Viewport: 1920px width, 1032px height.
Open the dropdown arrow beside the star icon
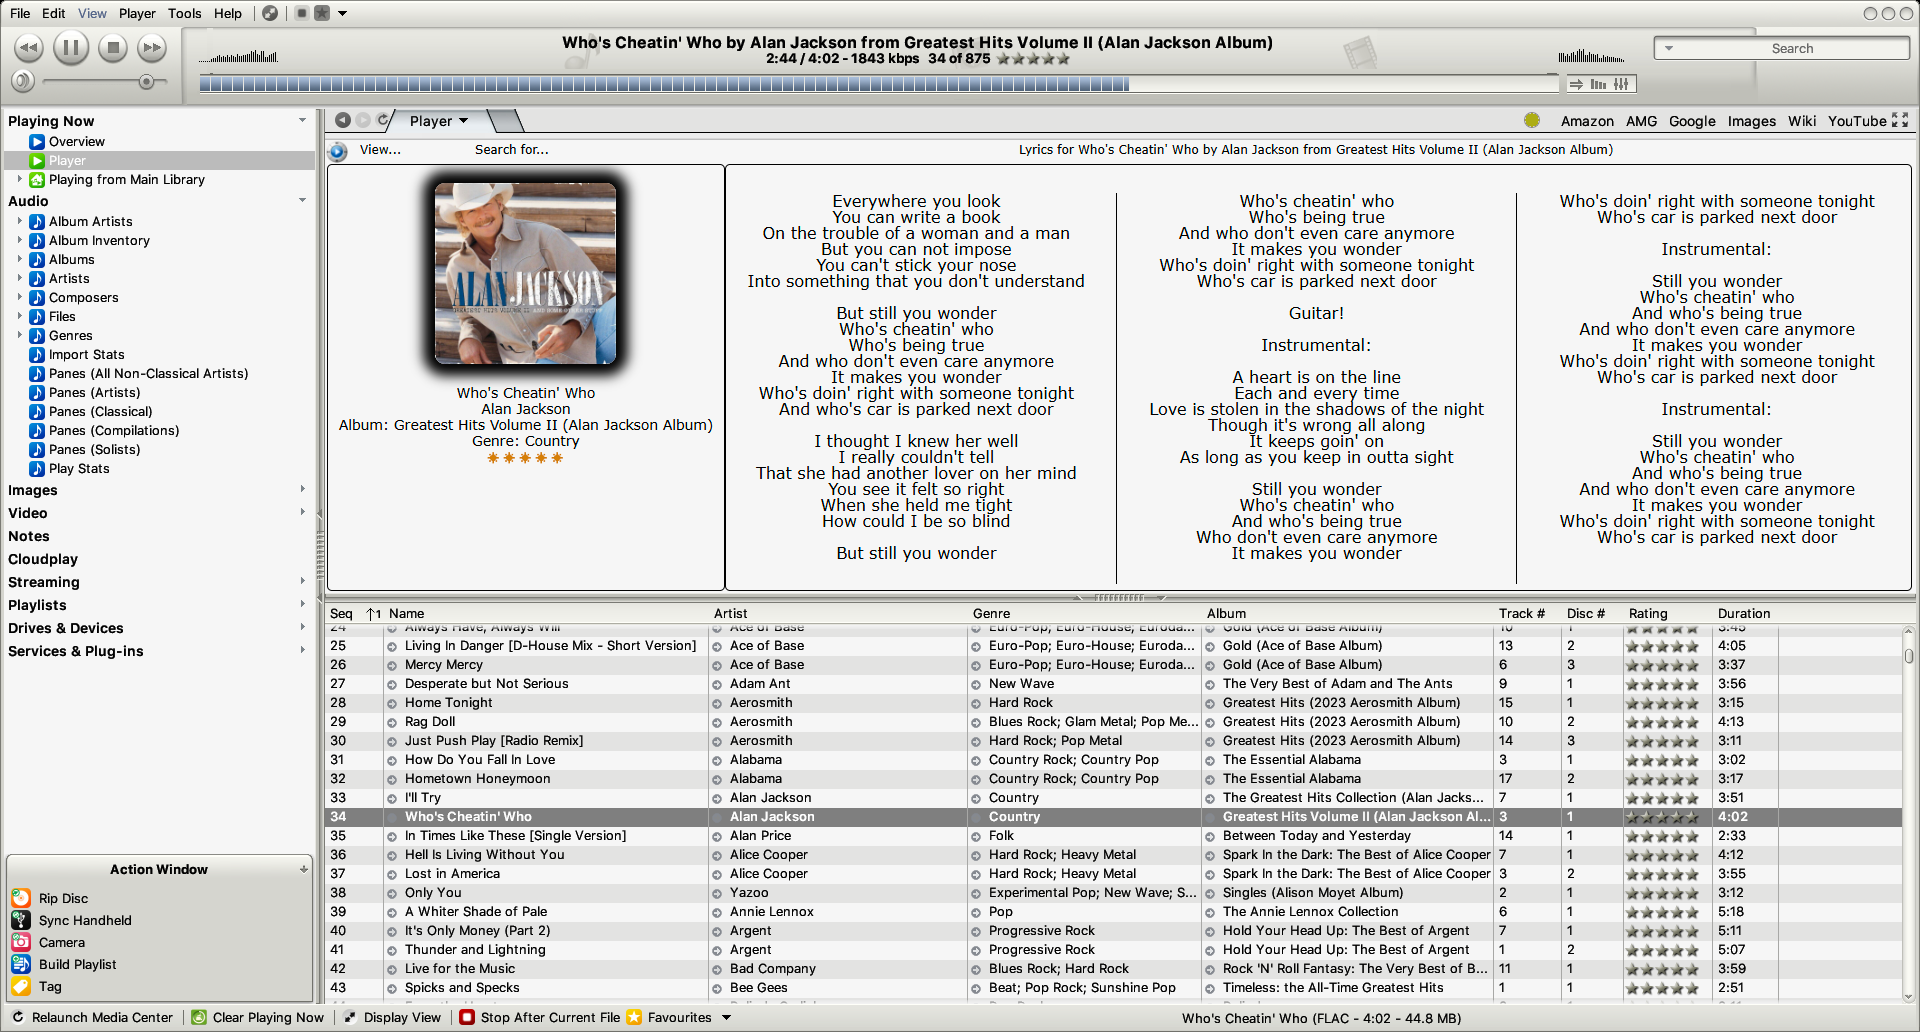(343, 14)
